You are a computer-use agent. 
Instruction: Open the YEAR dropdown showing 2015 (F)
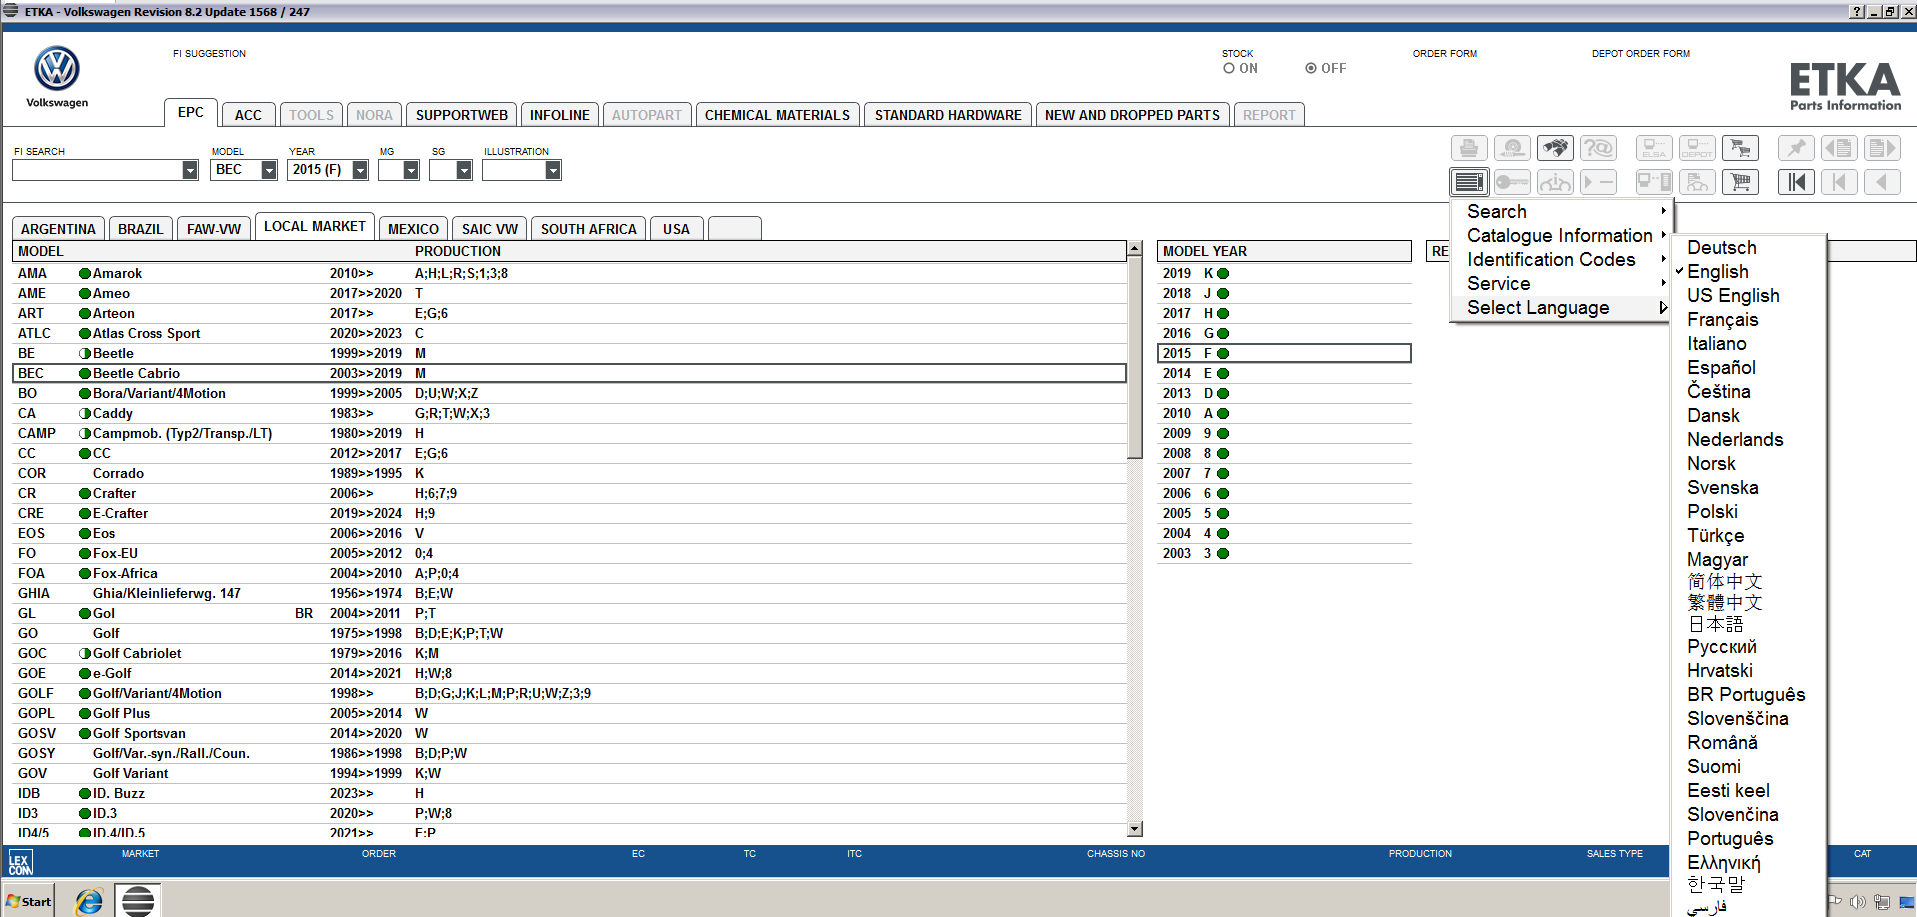tap(360, 170)
